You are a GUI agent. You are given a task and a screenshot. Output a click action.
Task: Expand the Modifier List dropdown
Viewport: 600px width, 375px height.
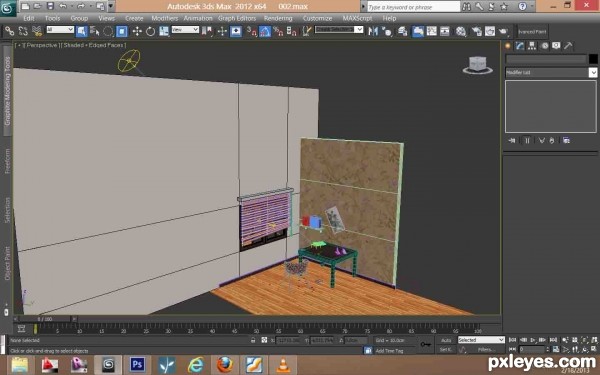[x=551, y=72]
